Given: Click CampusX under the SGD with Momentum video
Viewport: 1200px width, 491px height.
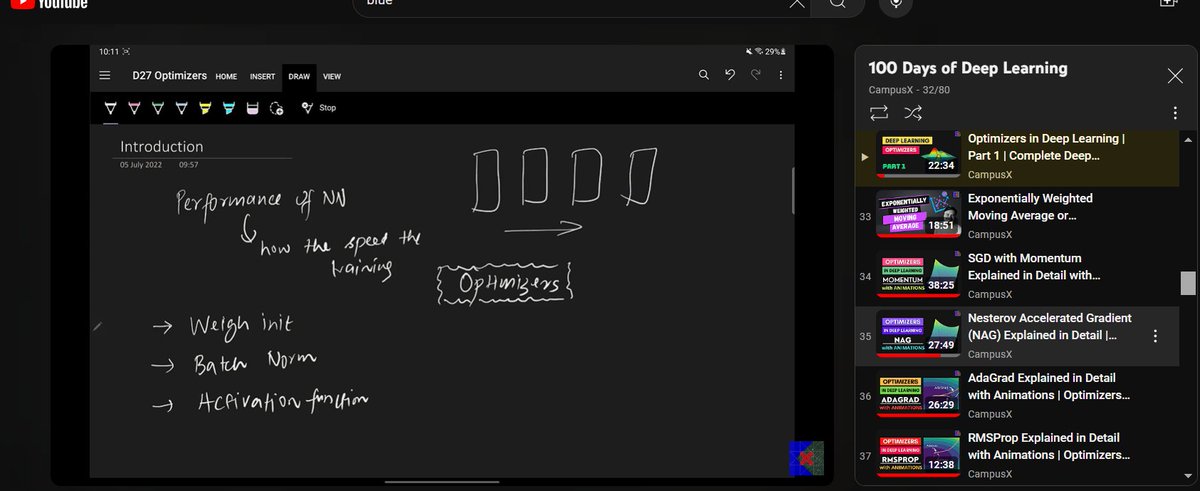Looking at the screenshot, I should pyautogui.click(x=988, y=294).
